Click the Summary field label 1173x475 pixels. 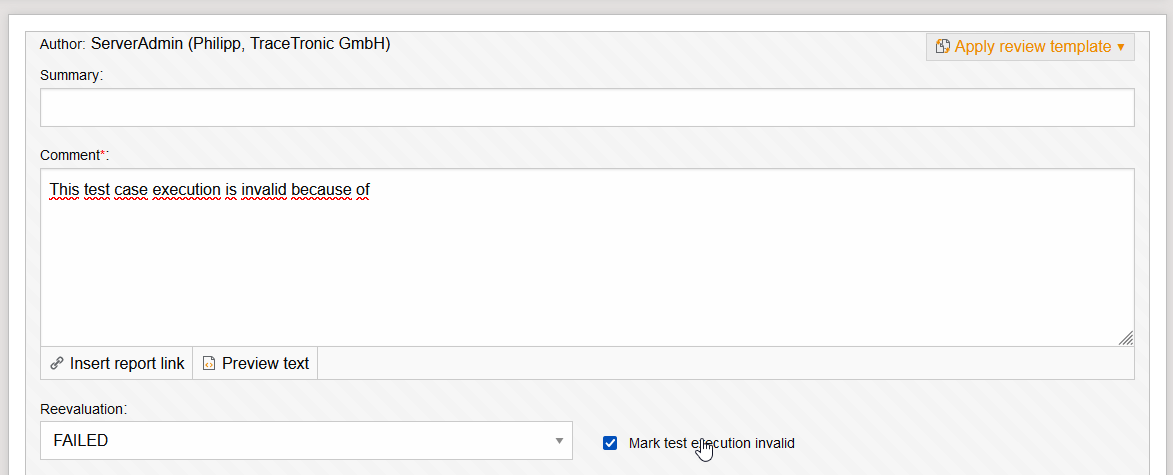click(x=71, y=75)
